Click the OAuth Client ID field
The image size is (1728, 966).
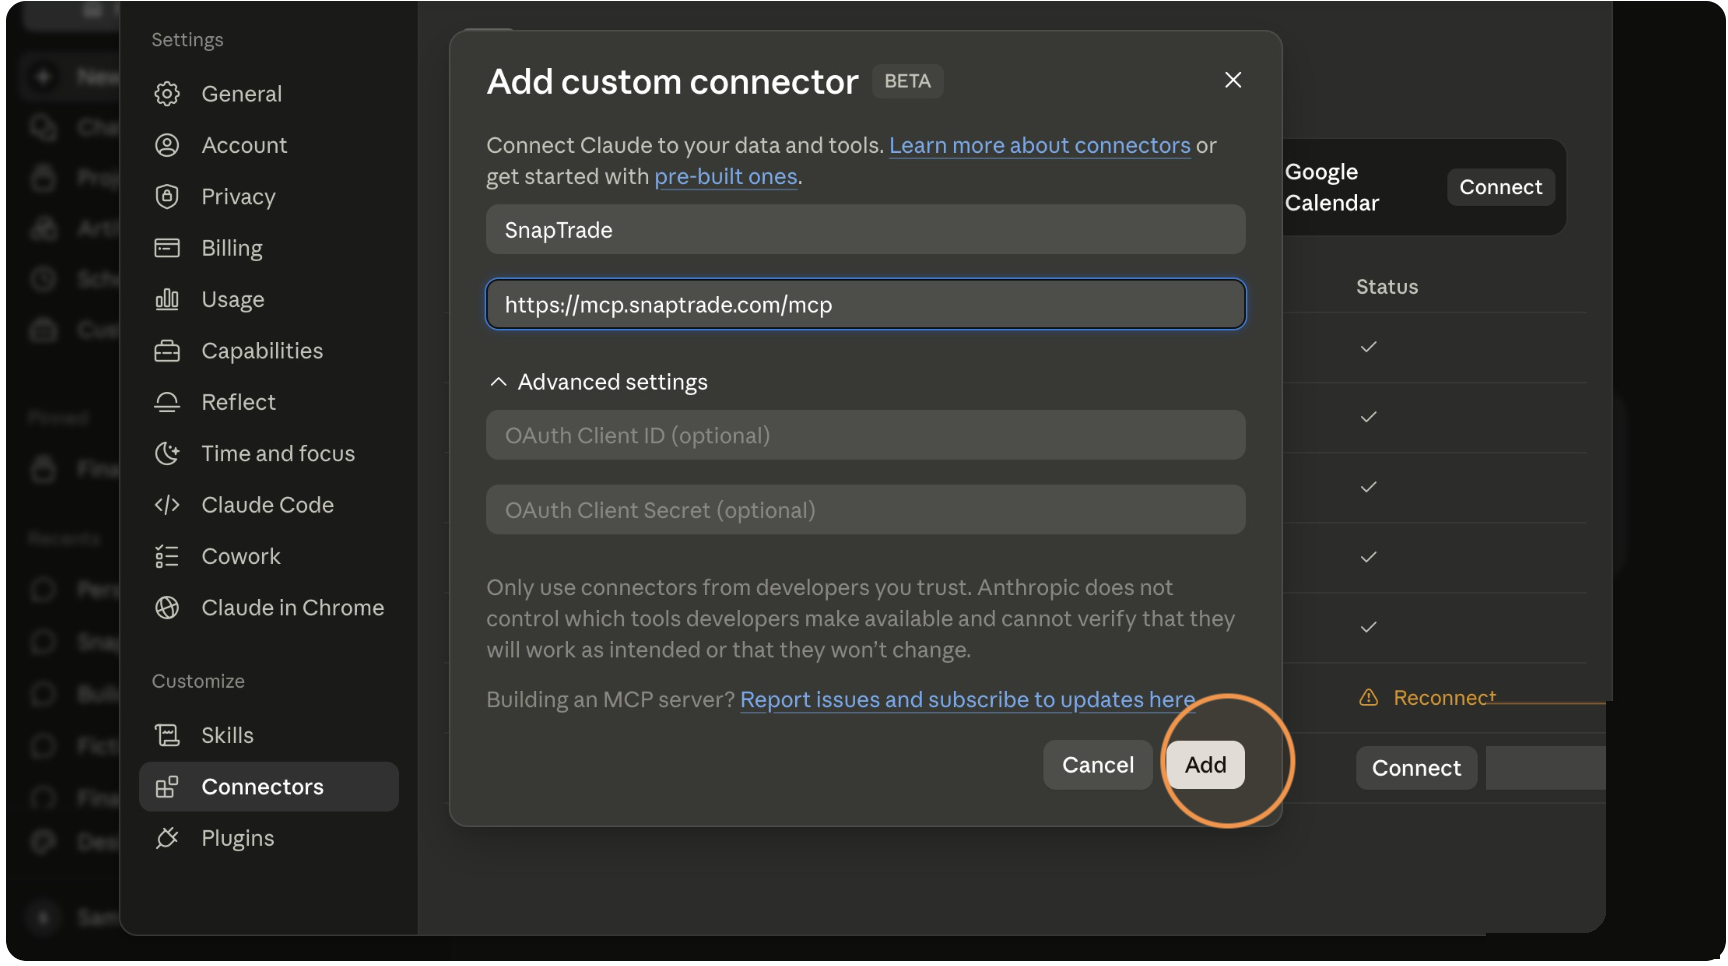866,435
